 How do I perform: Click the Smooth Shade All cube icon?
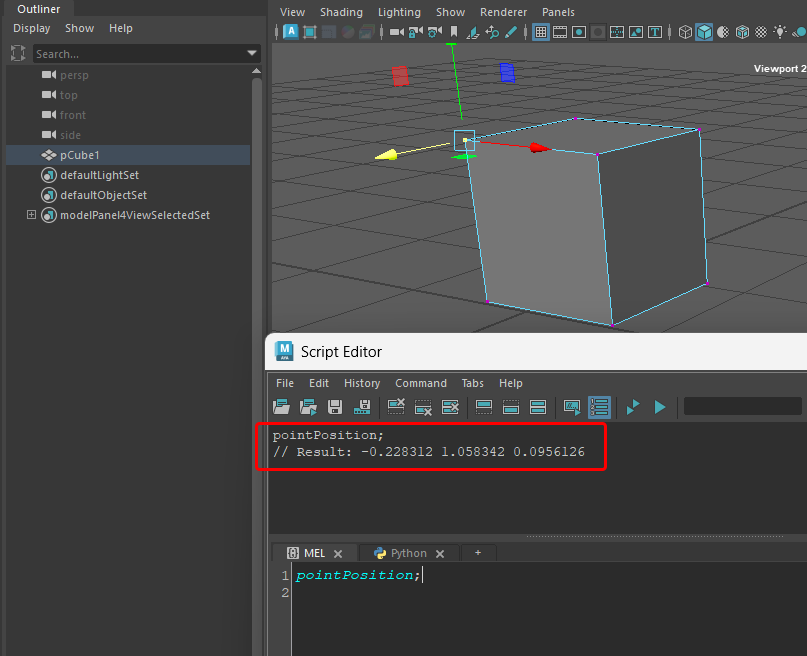(704, 32)
